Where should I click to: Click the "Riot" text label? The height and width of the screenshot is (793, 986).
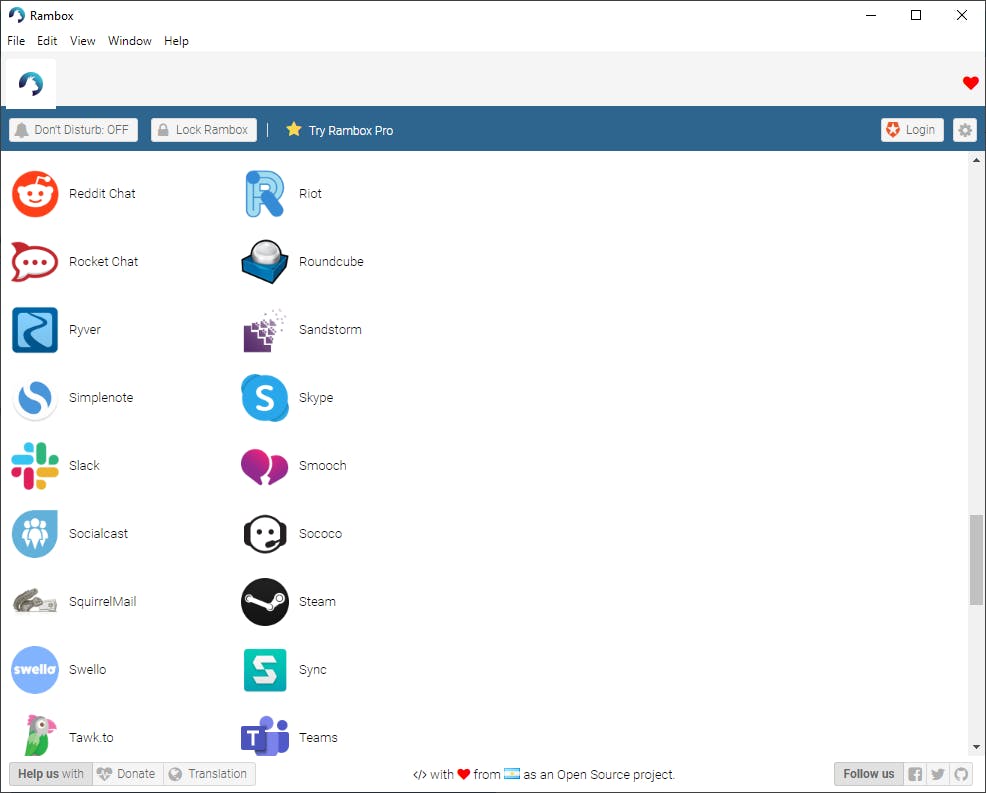[x=310, y=194]
